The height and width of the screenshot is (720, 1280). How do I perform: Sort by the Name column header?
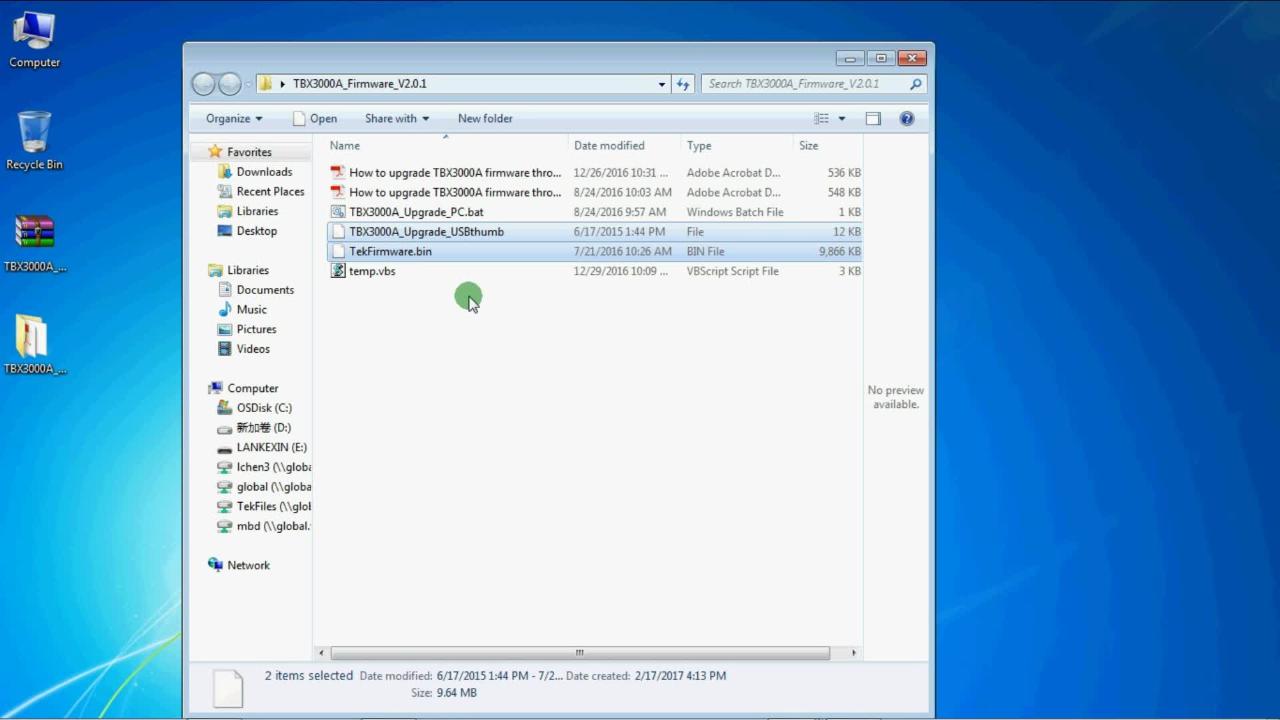(345, 145)
